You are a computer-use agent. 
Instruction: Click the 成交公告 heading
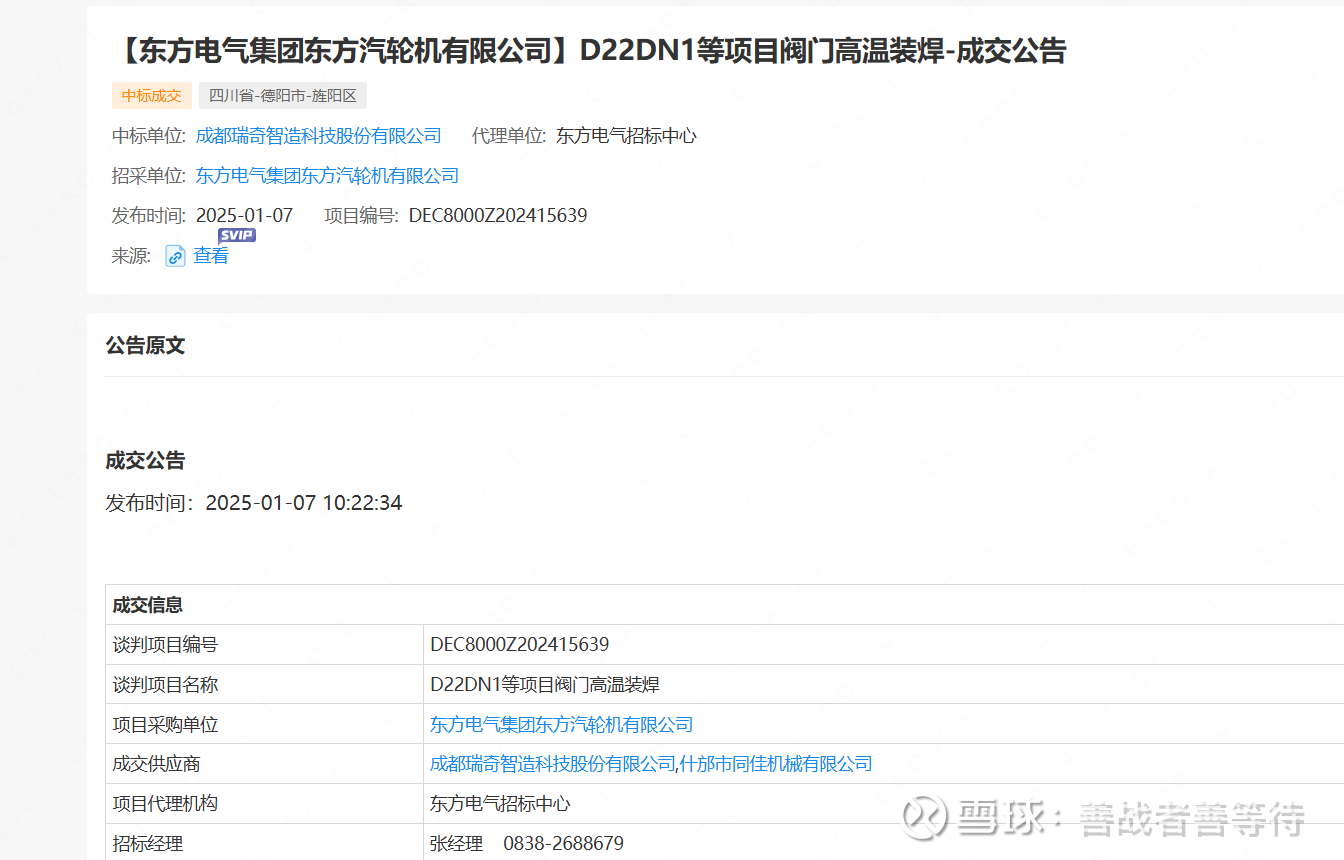pos(146,461)
